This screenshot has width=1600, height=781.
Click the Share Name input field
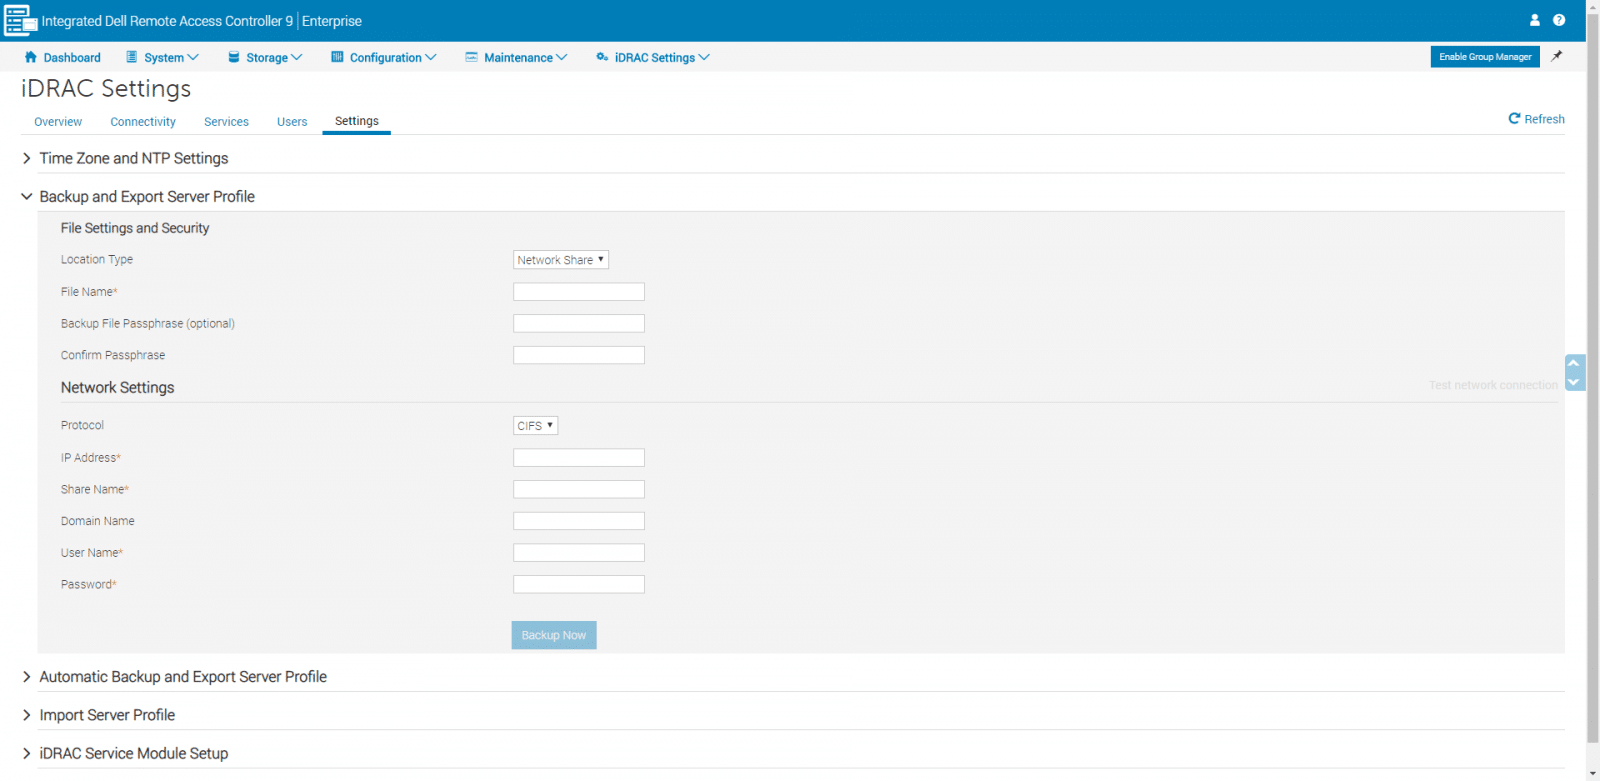coord(579,489)
